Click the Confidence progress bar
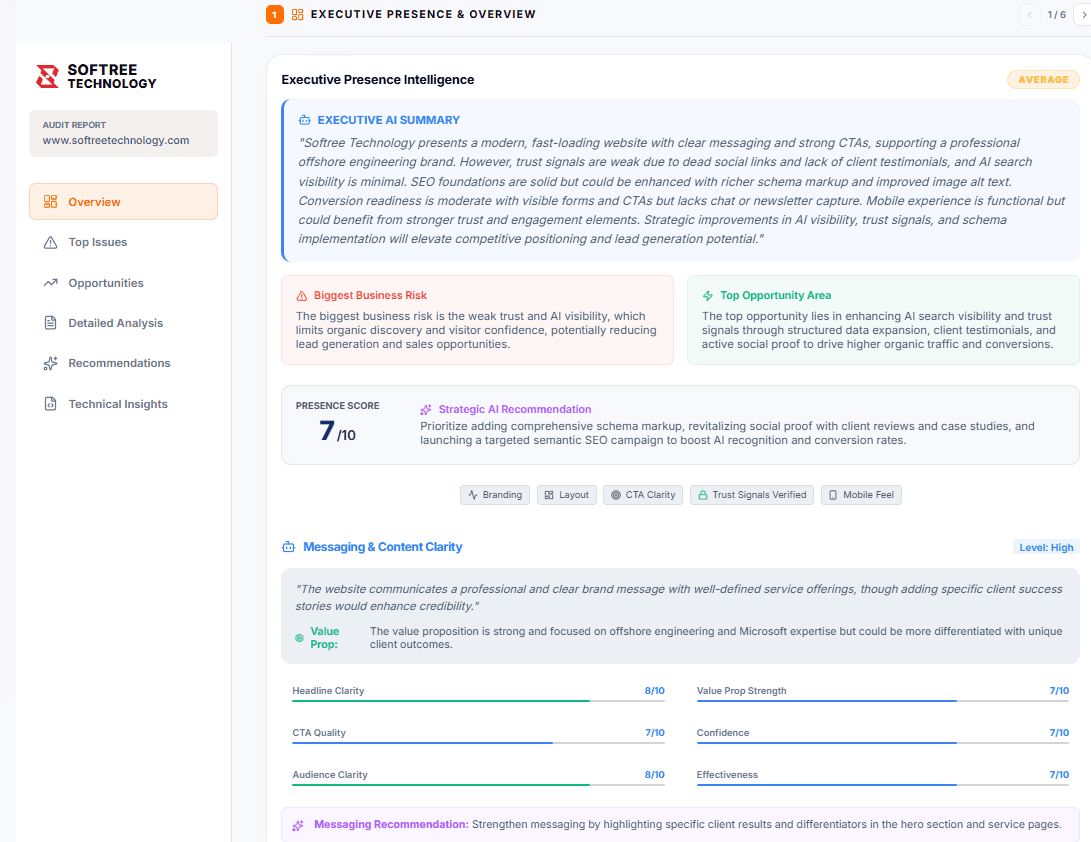Screen dimensions: 1091x842 click(x=883, y=742)
